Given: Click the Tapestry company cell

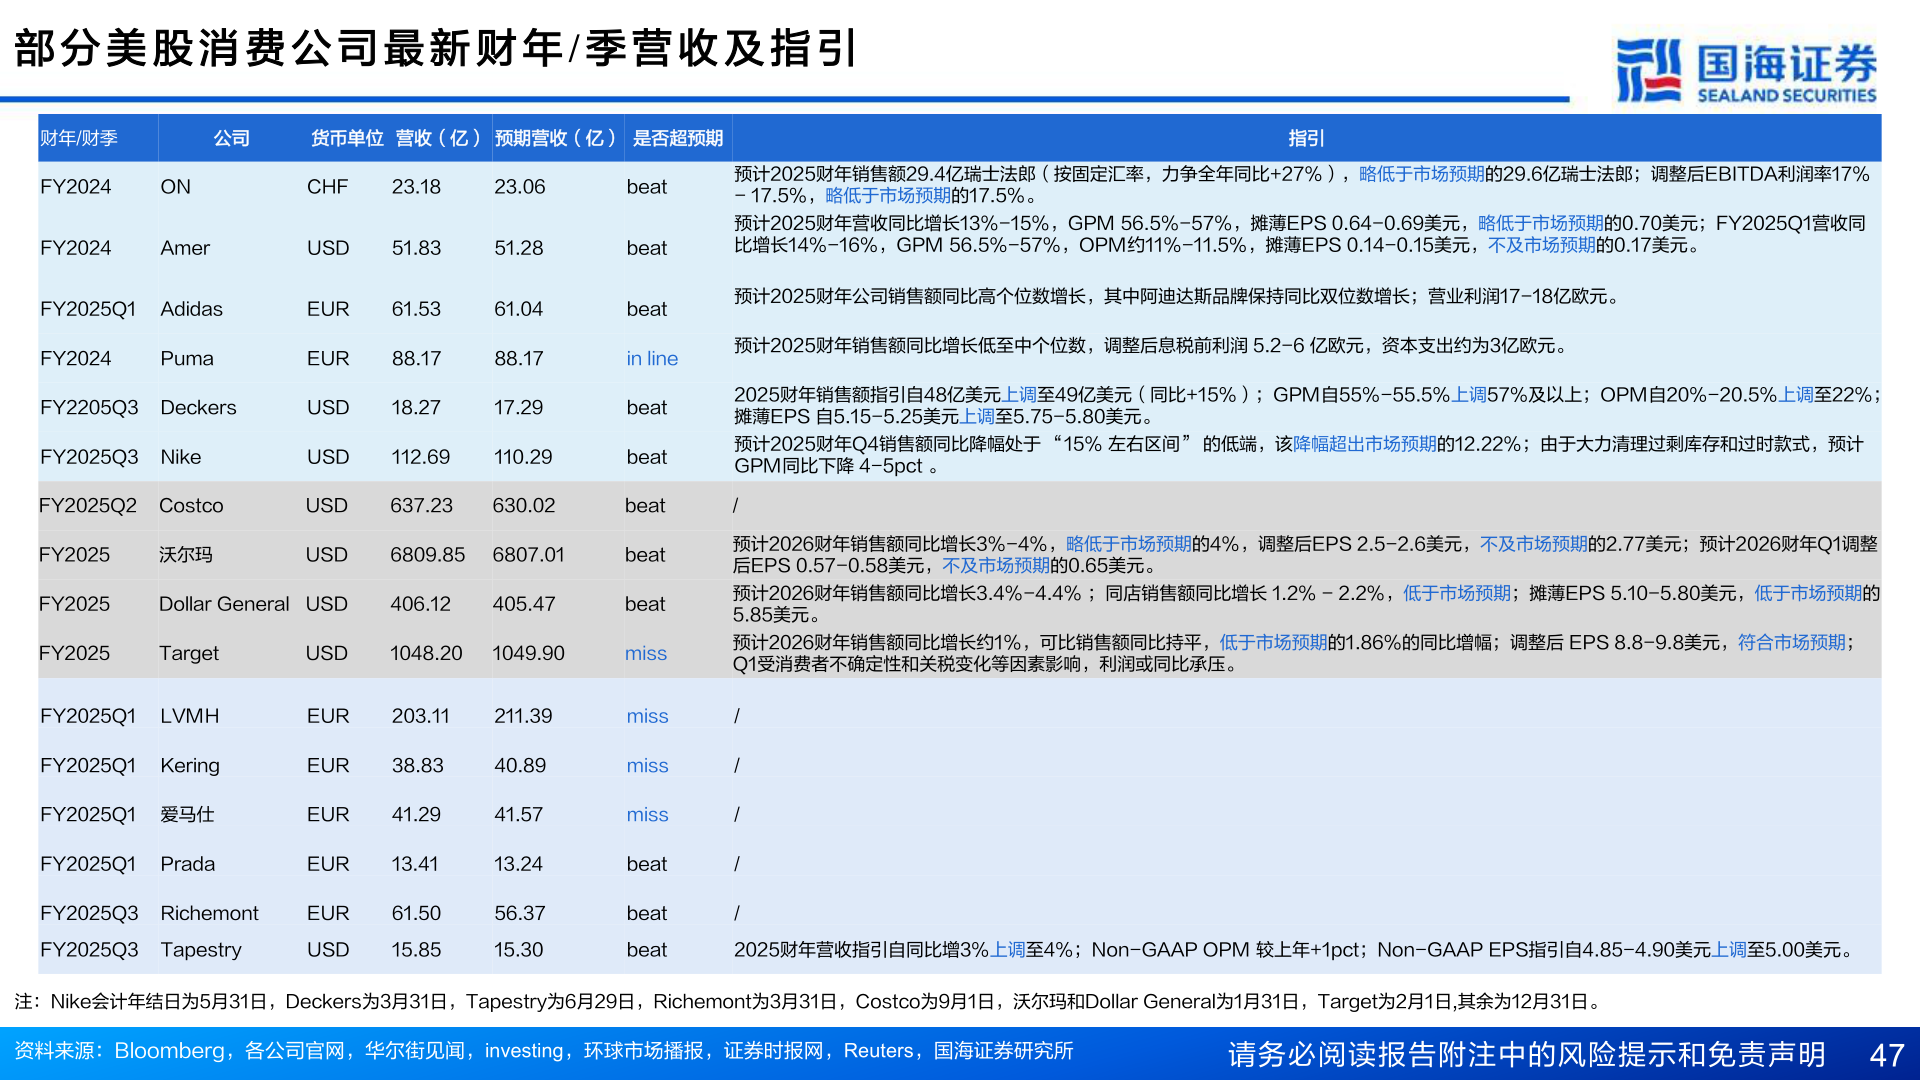Looking at the screenshot, I should click(201, 950).
